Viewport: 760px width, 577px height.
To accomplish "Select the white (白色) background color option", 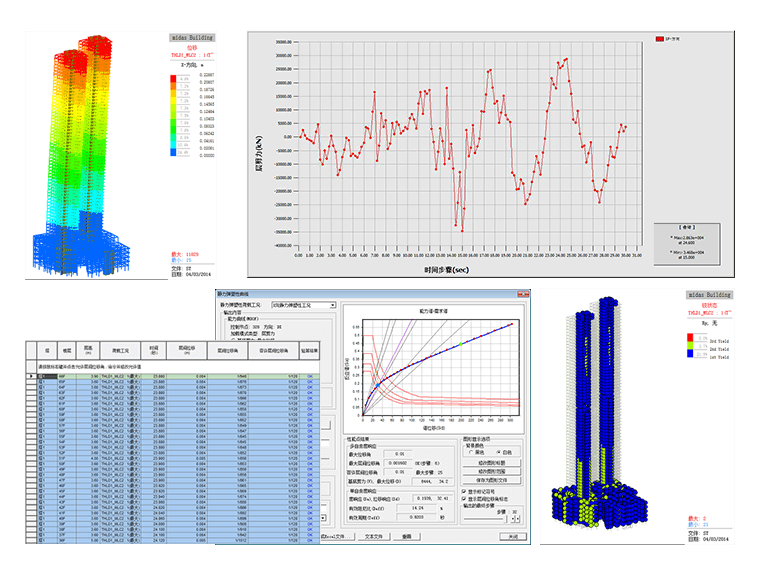I will 499,452.
